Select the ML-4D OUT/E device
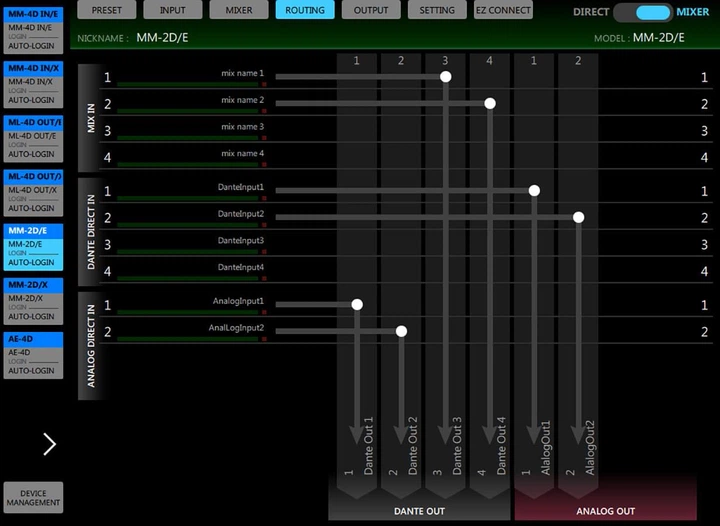Image resolution: width=720 pixels, height=526 pixels. coord(33,138)
